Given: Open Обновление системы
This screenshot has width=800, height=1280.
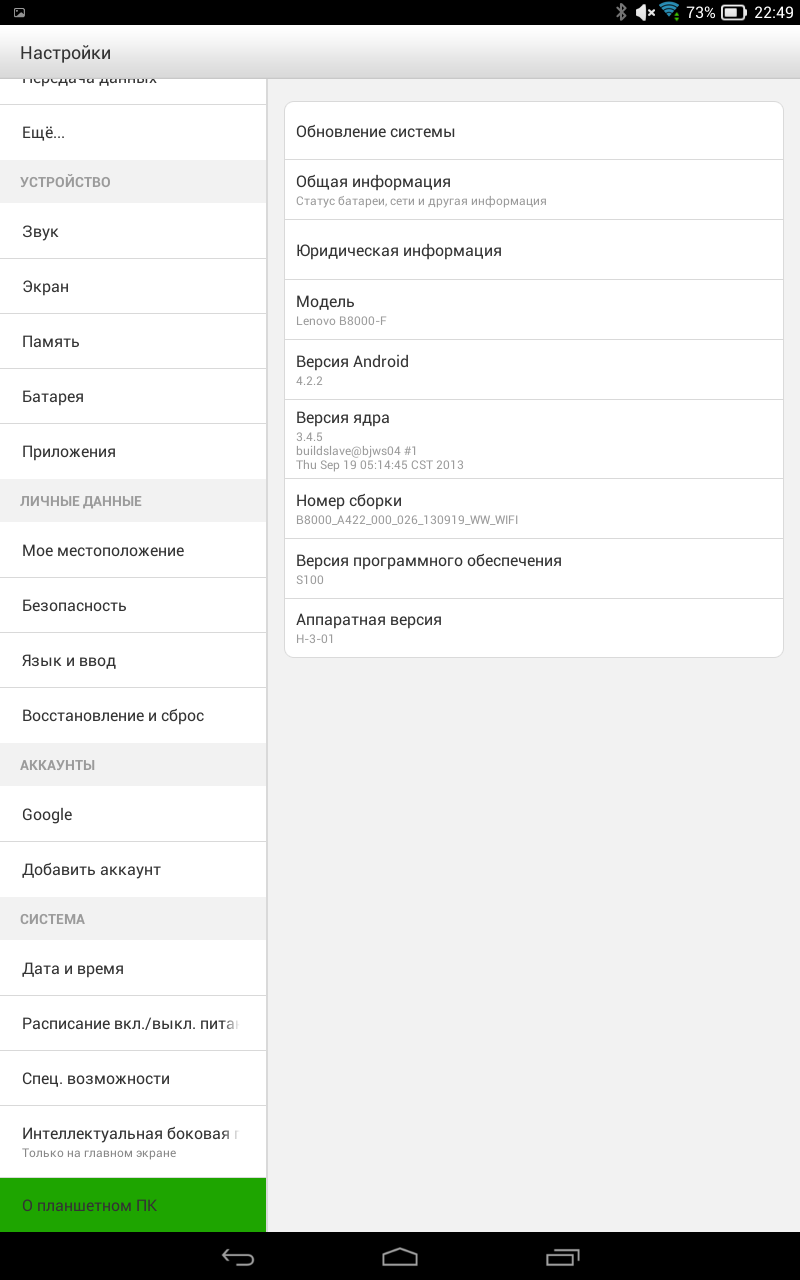Looking at the screenshot, I should click(x=533, y=131).
